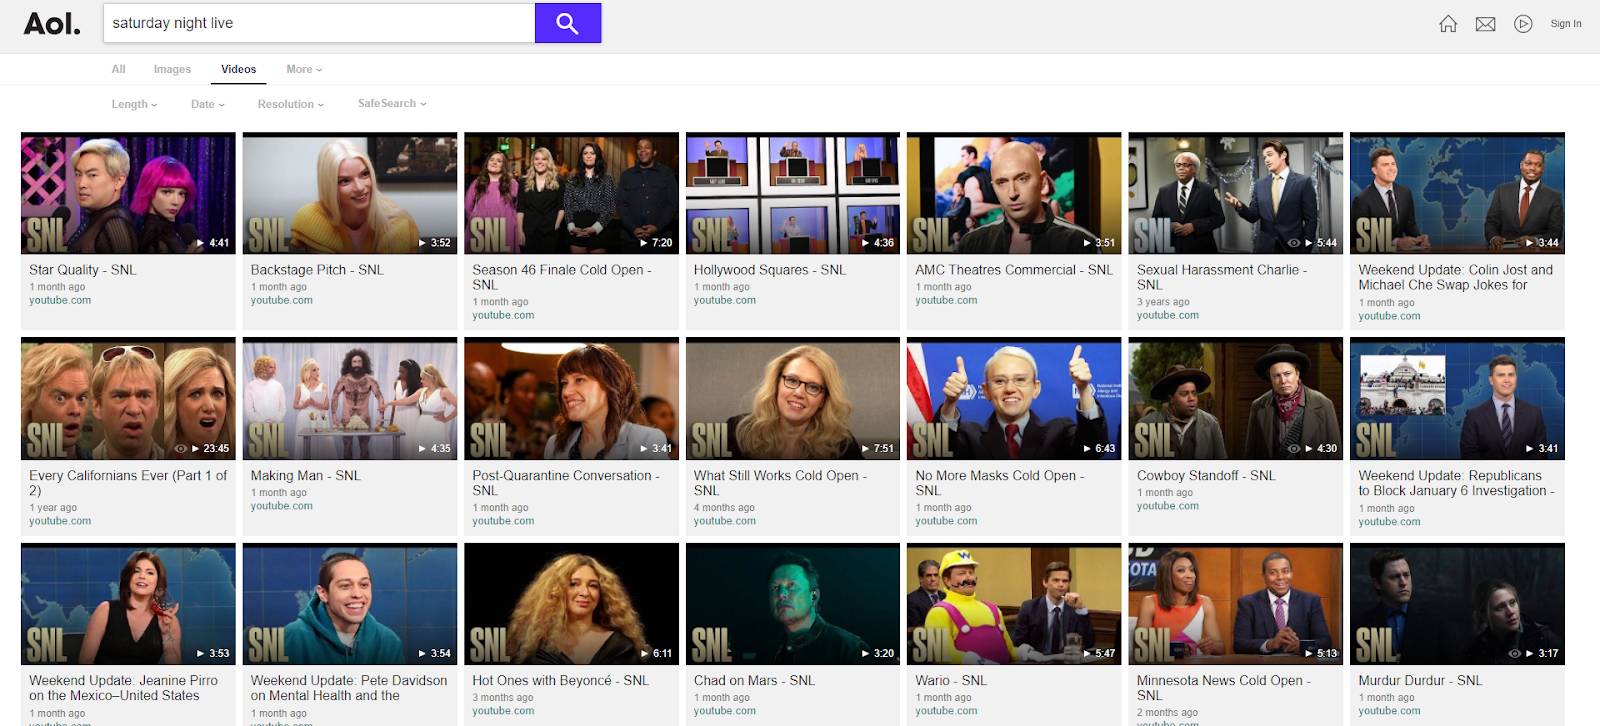Click the 'Wario - SNL' title
Screen dimensions: 1600x726
[x=951, y=681]
